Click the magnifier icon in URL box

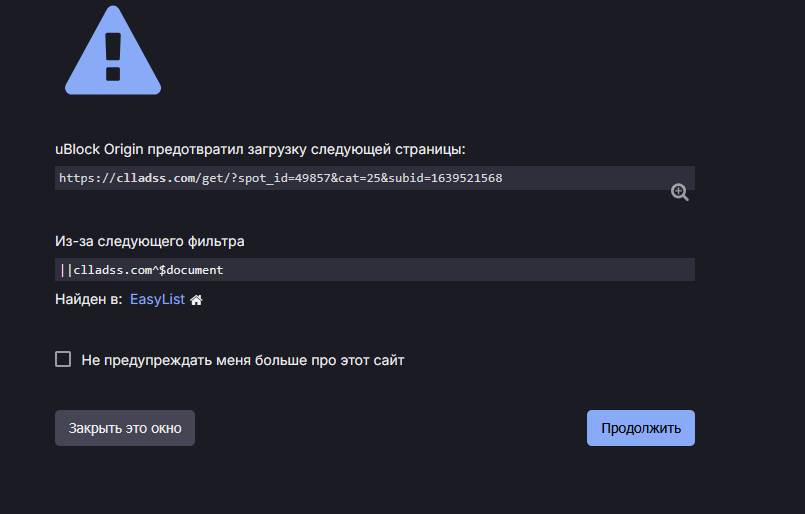coord(679,192)
